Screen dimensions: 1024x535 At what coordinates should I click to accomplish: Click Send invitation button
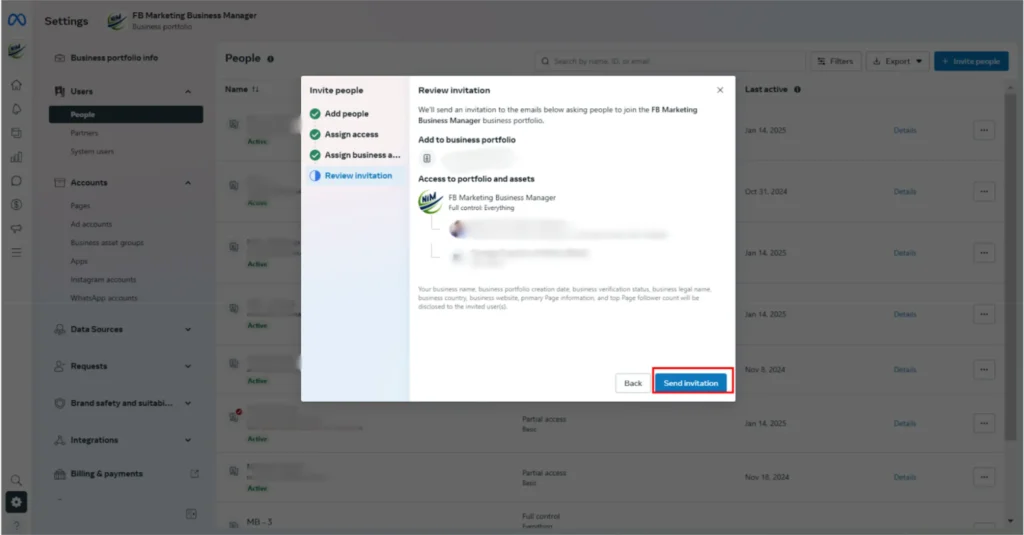691,383
